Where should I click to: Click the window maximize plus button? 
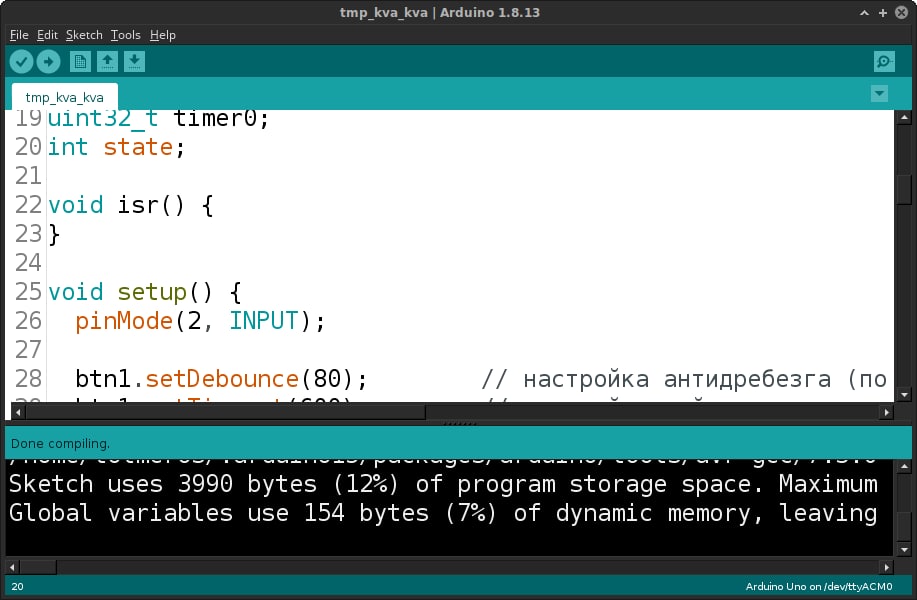click(882, 12)
